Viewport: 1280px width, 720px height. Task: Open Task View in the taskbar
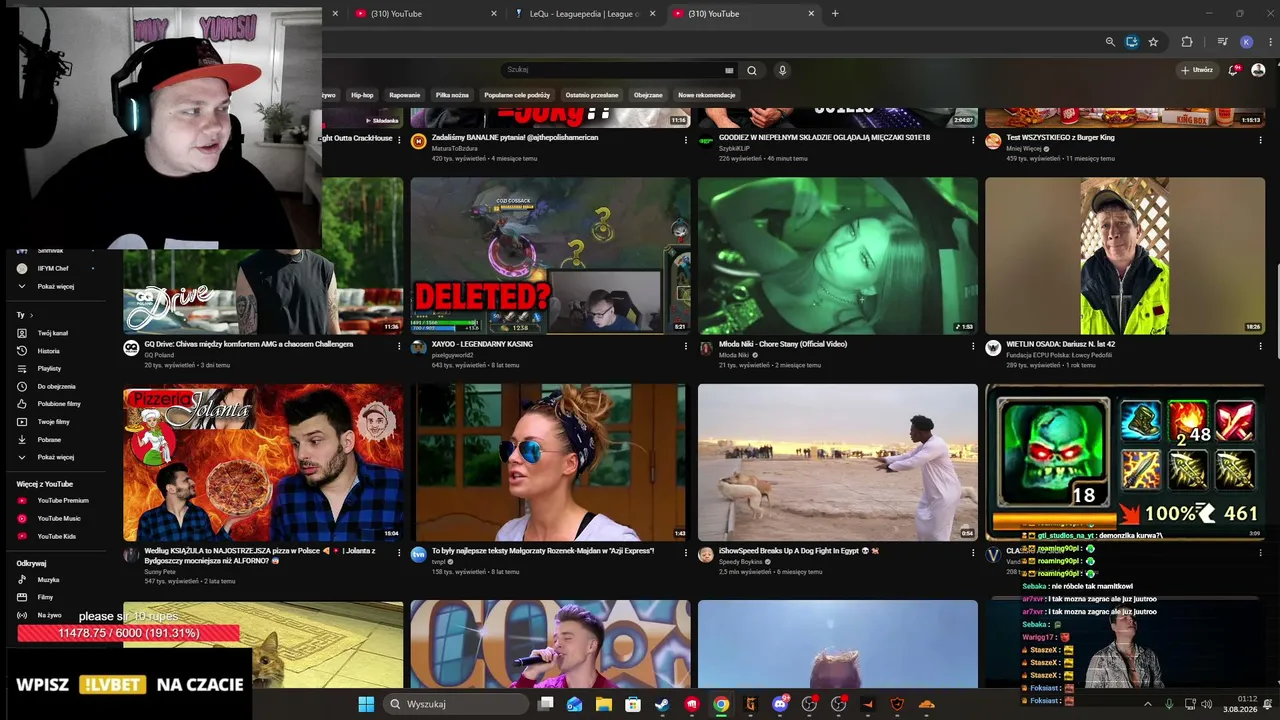545,704
